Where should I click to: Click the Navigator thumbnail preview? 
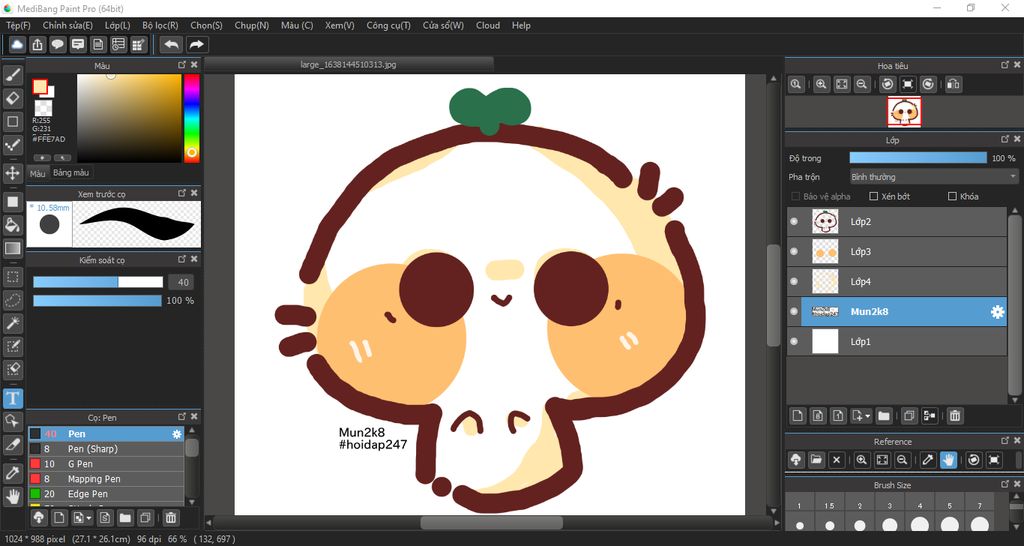(x=904, y=112)
